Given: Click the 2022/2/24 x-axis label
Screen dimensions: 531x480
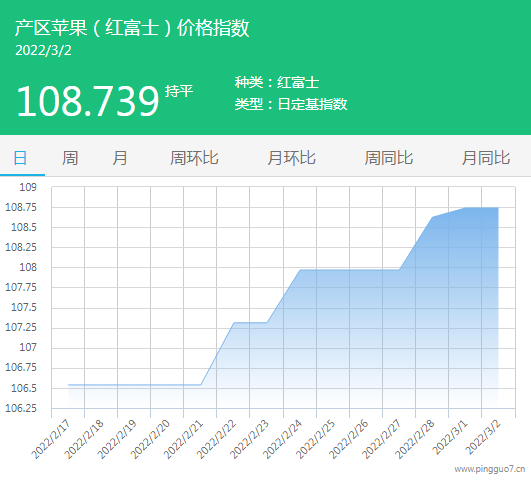Looking at the screenshot, I should pyautogui.click(x=282, y=439).
